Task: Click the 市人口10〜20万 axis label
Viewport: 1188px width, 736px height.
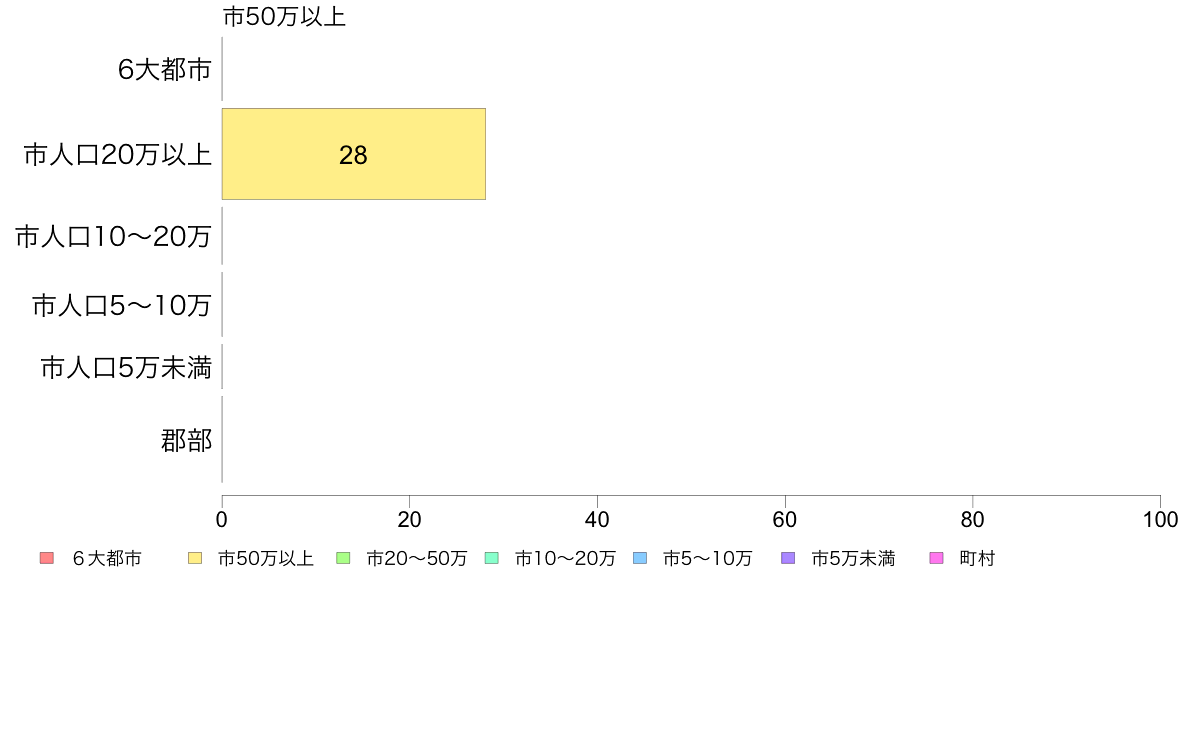Action: click(113, 236)
